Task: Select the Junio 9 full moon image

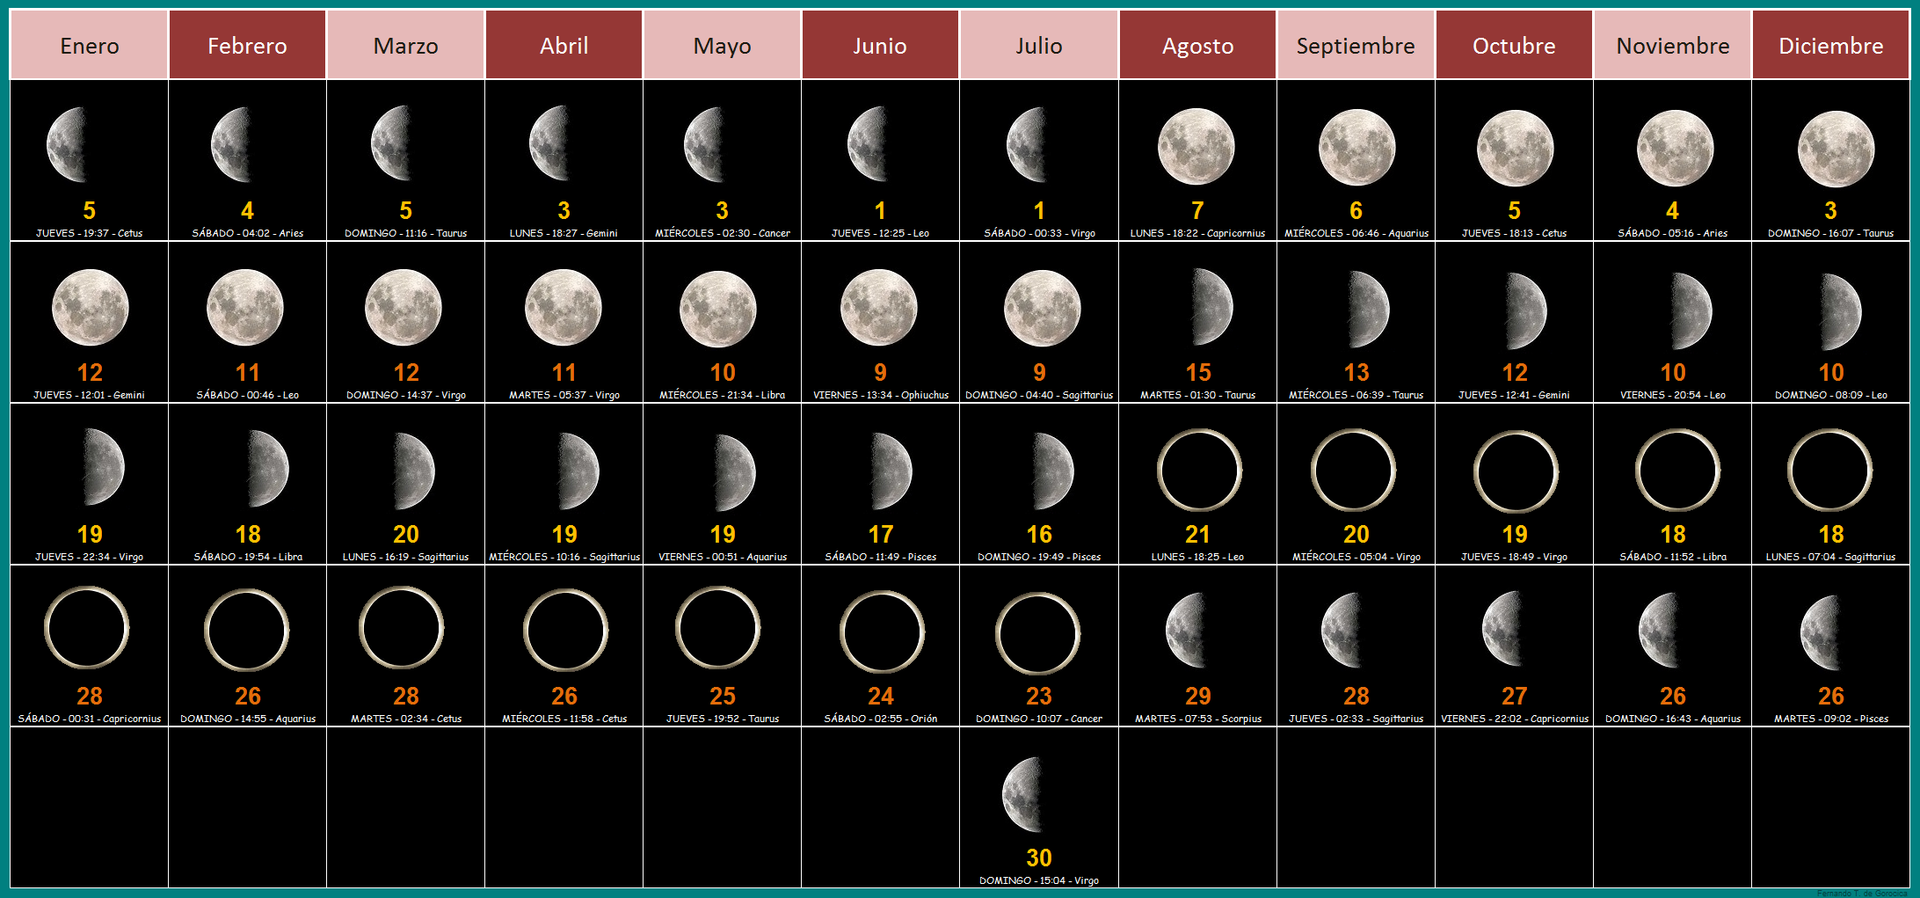Action: pos(879,308)
